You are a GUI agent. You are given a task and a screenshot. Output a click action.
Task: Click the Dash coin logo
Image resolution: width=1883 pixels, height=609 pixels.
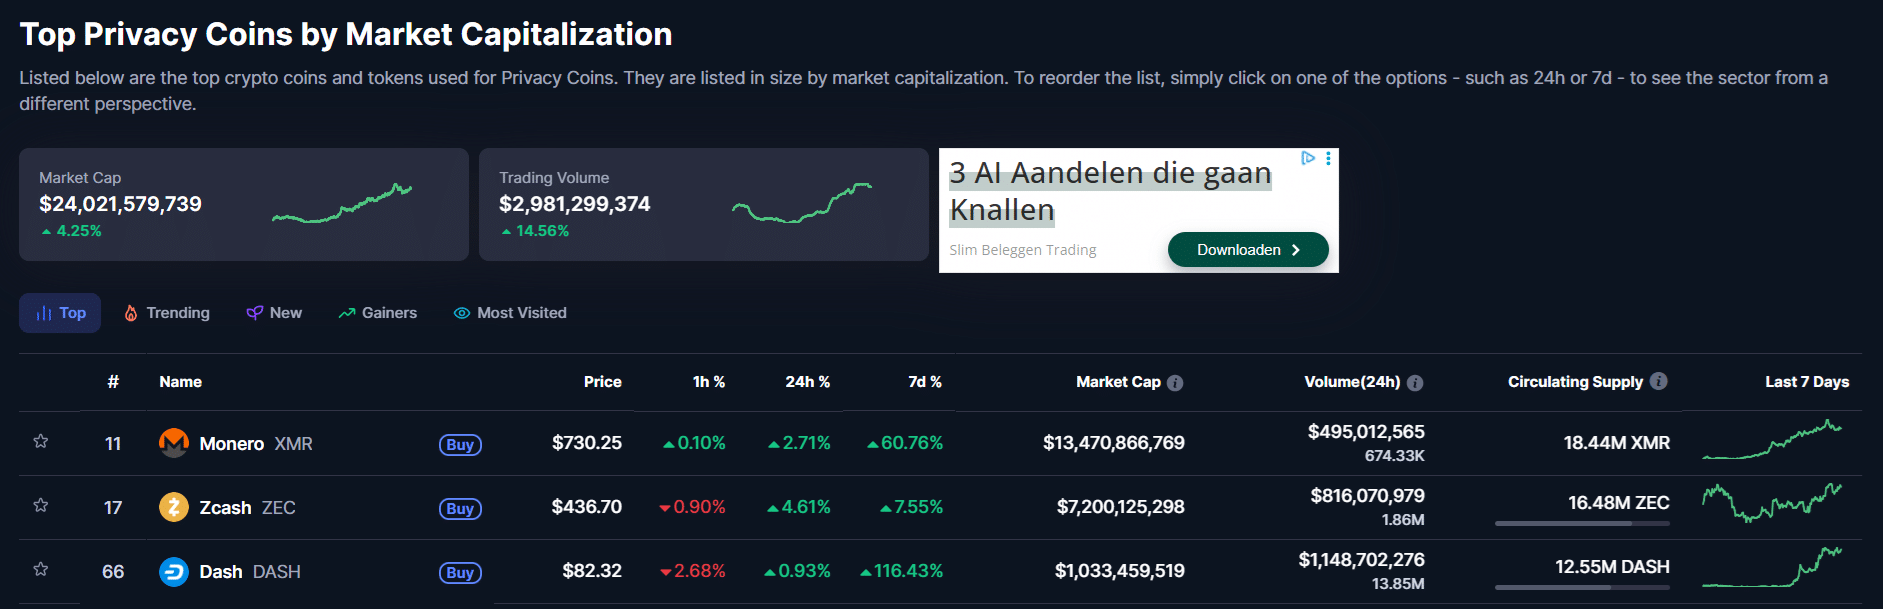coord(174,571)
